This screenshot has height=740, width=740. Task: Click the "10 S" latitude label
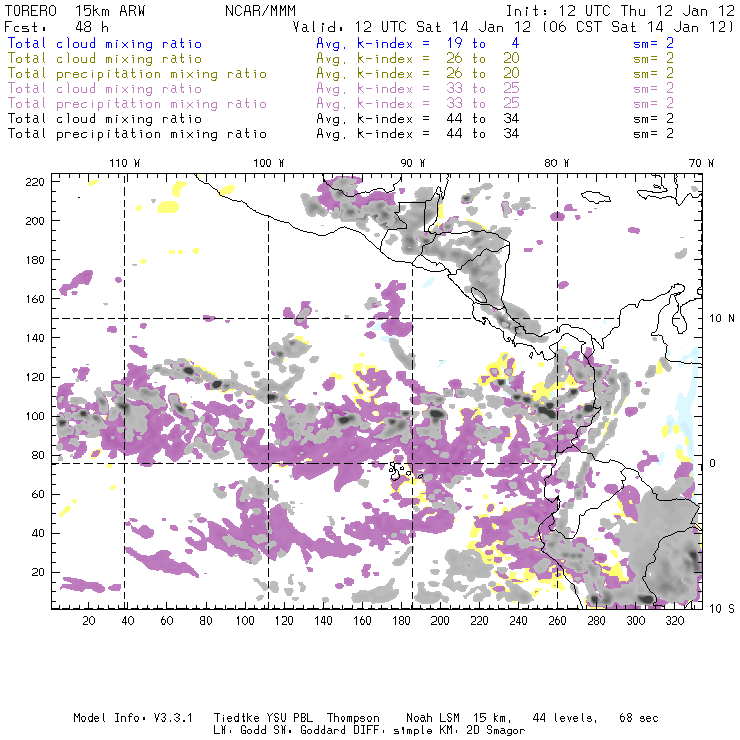click(x=722, y=609)
